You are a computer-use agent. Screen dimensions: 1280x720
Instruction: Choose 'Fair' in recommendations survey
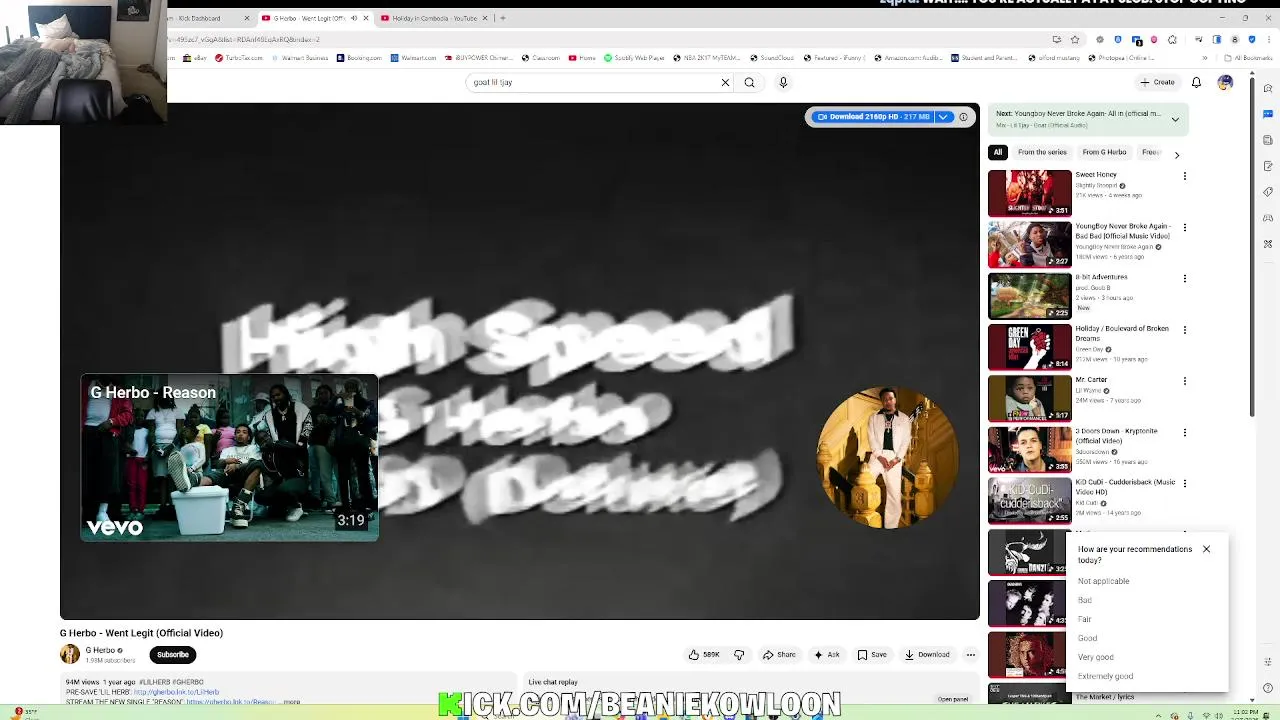coord(1085,619)
